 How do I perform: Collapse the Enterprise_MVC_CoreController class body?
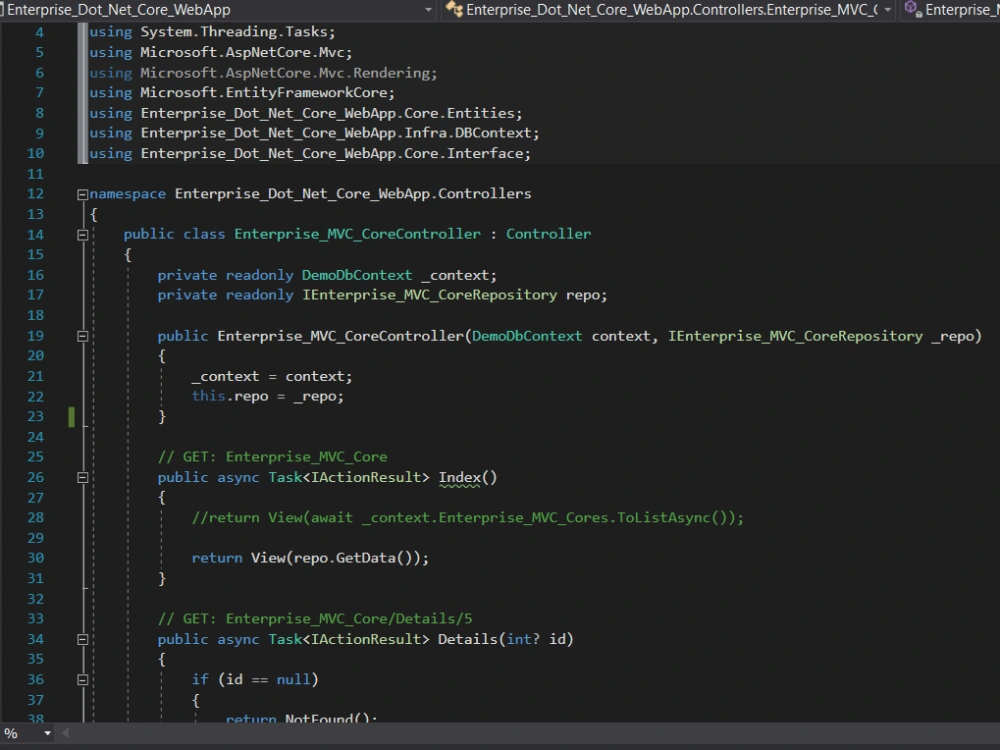click(84, 233)
